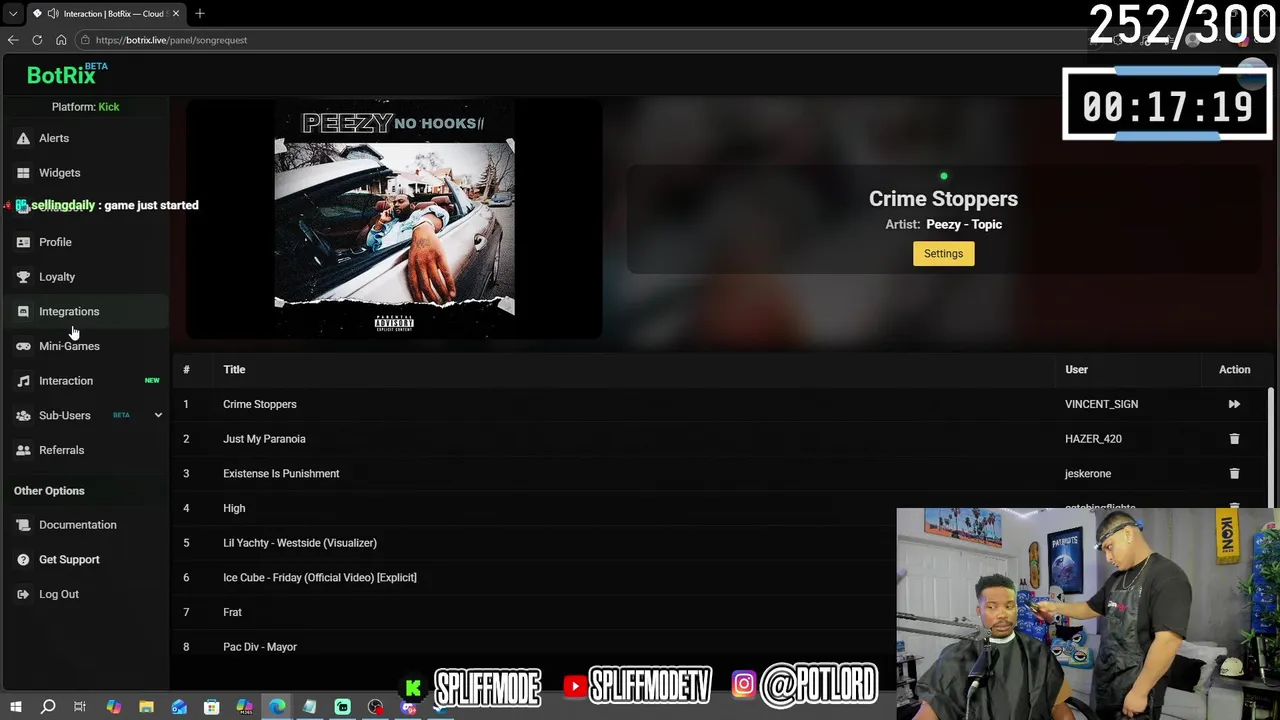Viewport: 1280px width, 720px height.
Task: Click the Microsoft Edge taskbar icon
Action: click(x=277, y=707)
